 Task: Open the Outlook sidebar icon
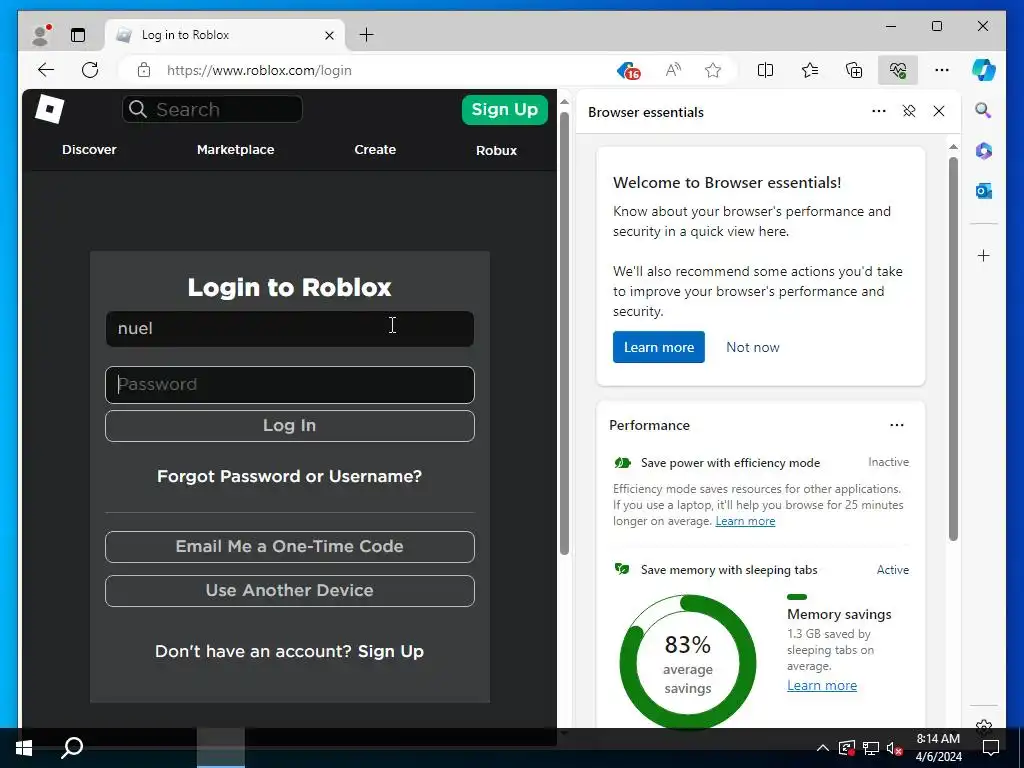click(x=984, y=191)
